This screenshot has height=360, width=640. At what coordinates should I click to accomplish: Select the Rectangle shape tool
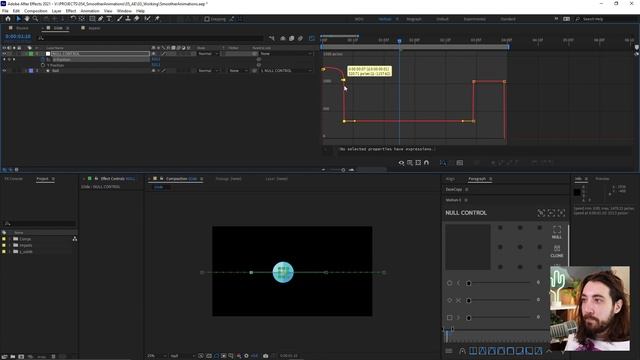pos(92,19)
